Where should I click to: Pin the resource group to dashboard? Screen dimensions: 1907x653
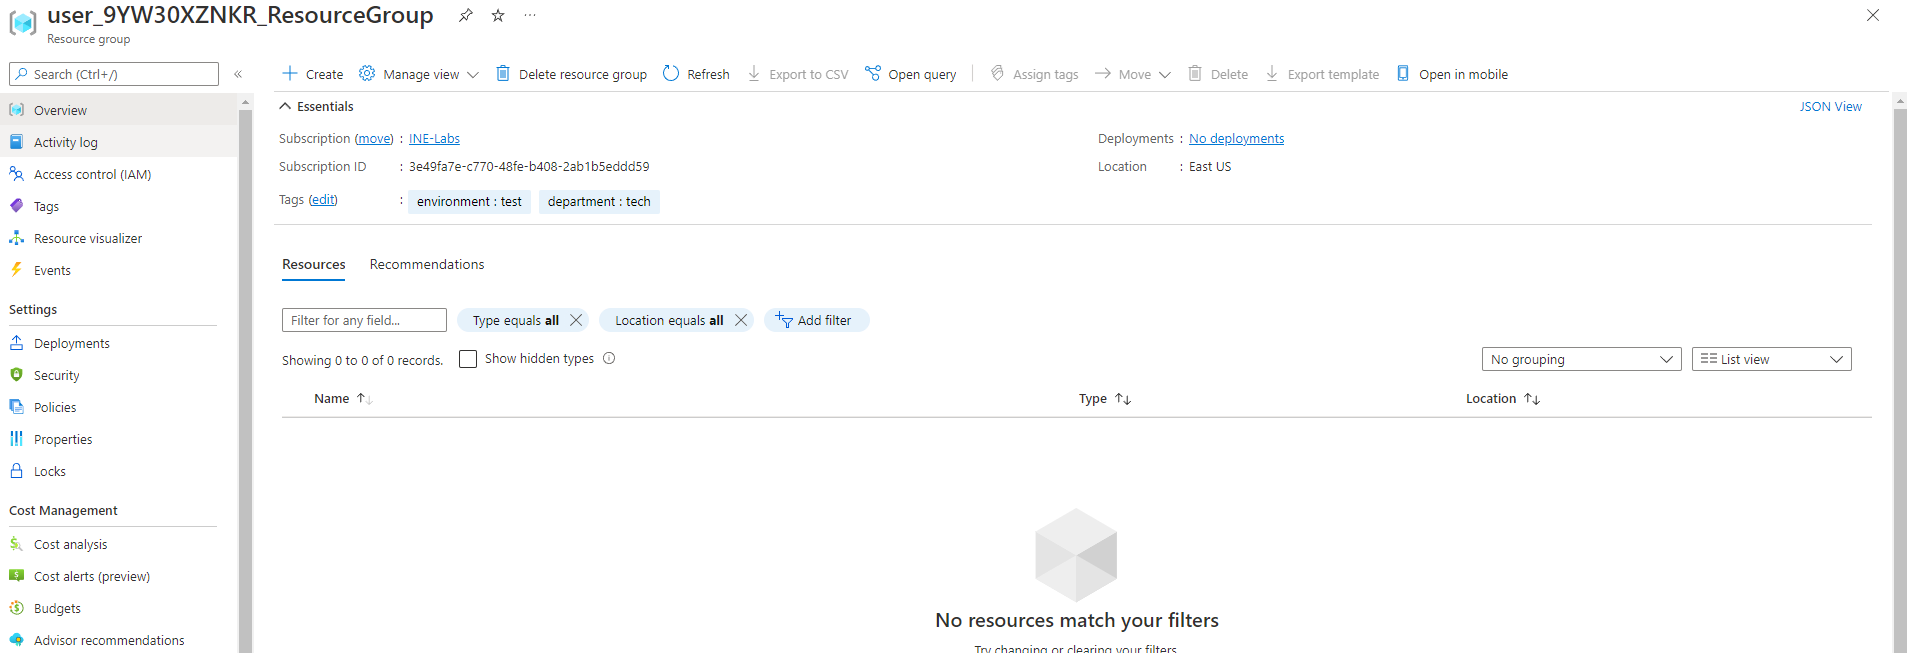pos(465,15)
